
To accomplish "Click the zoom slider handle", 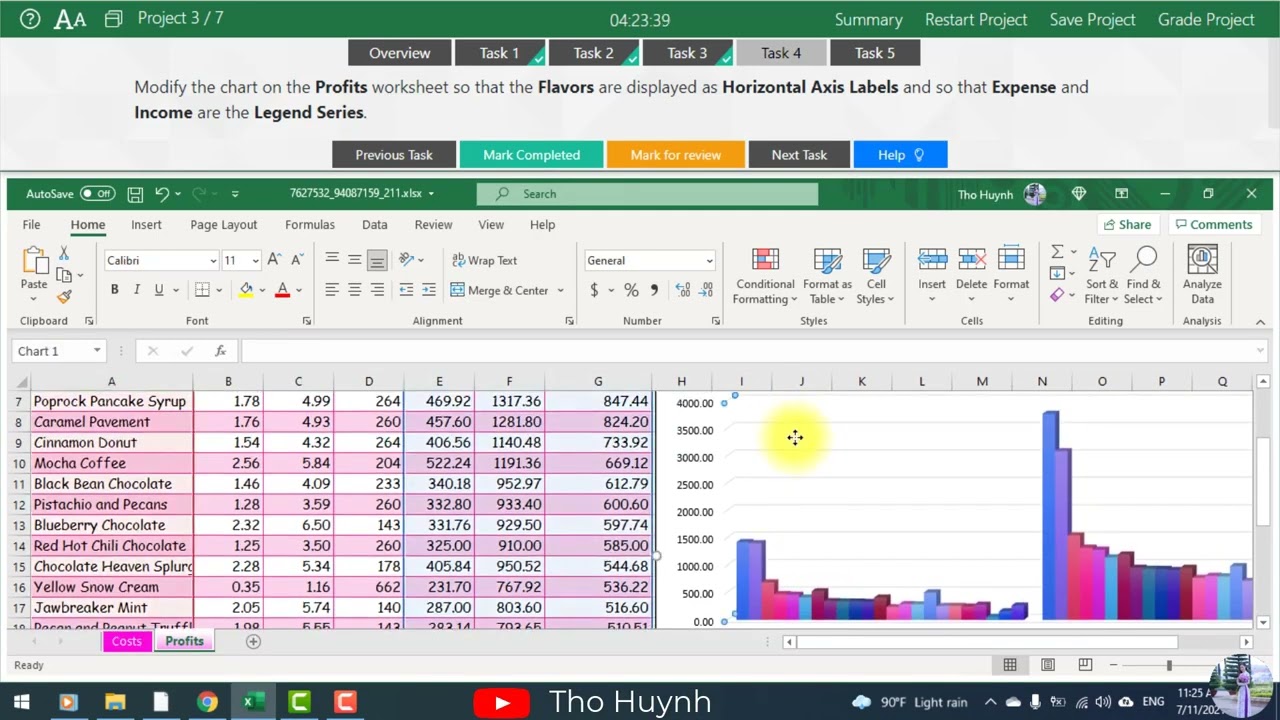I will tap(1169, 665).
